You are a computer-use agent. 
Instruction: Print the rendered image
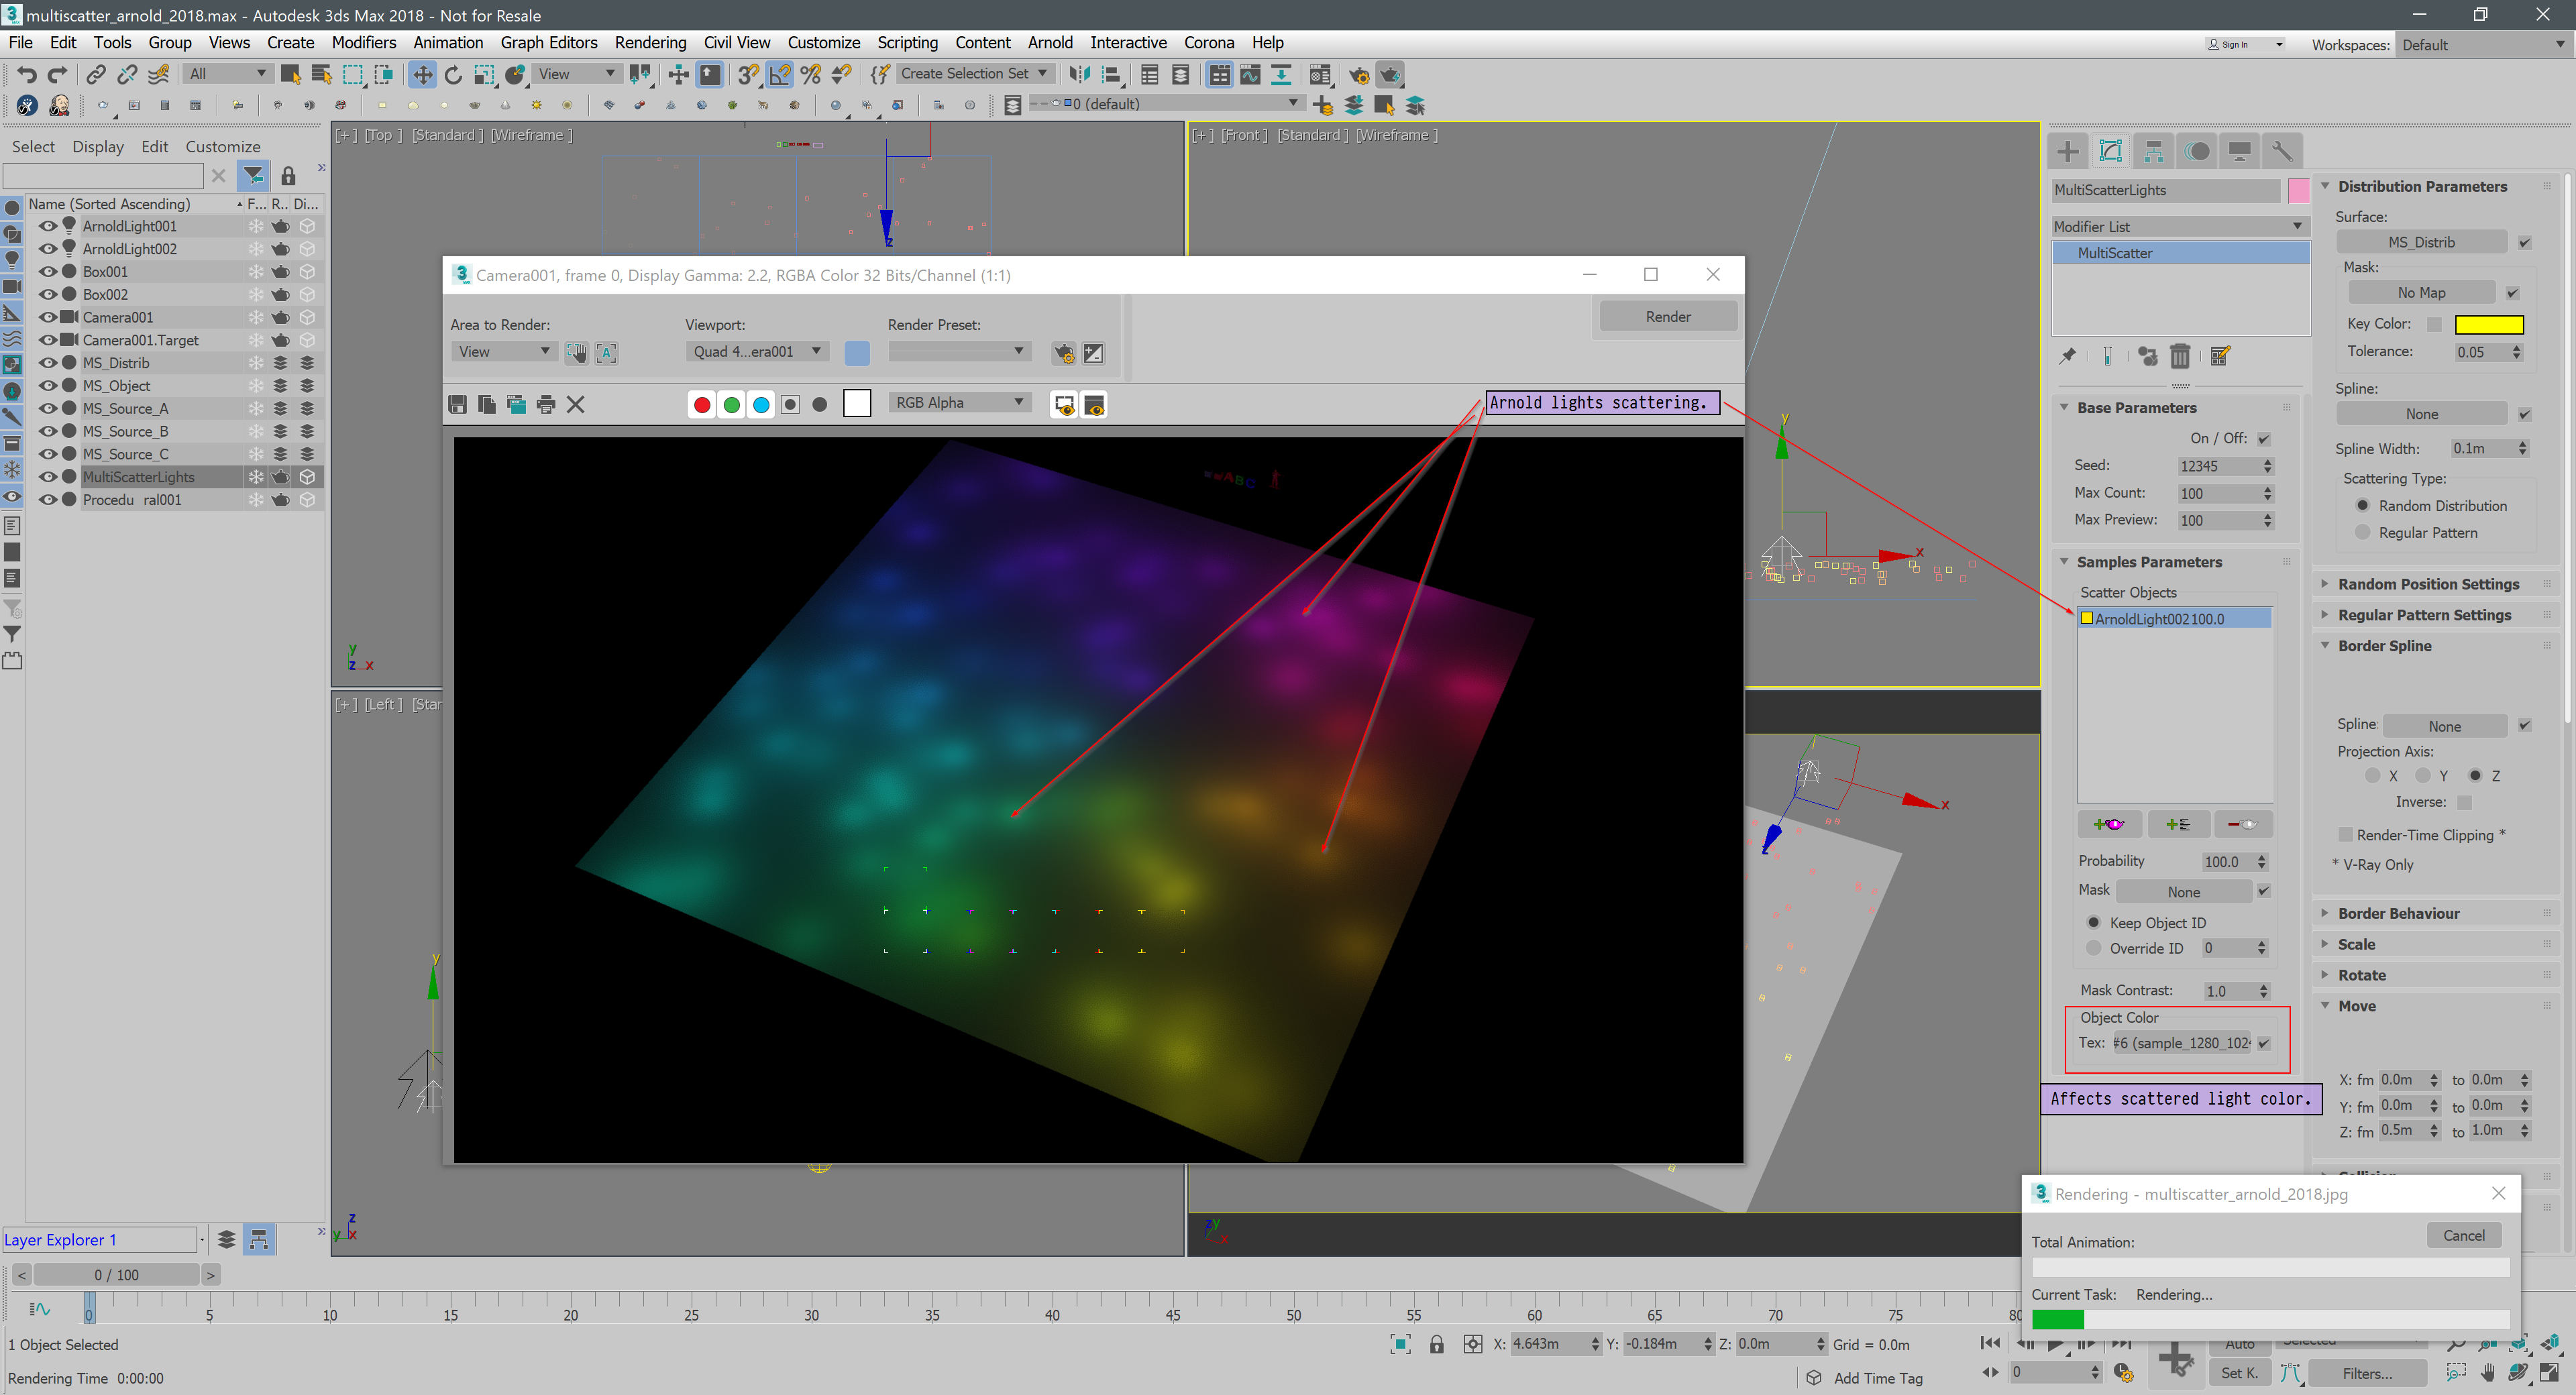click(x=546, y=404)
